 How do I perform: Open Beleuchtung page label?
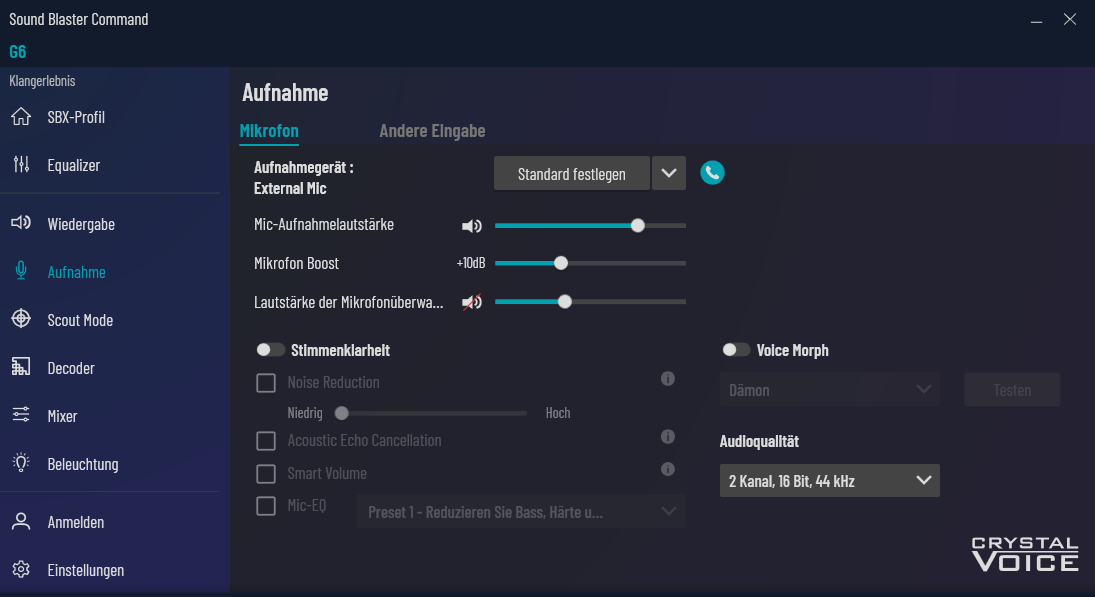tap(82, 464)
